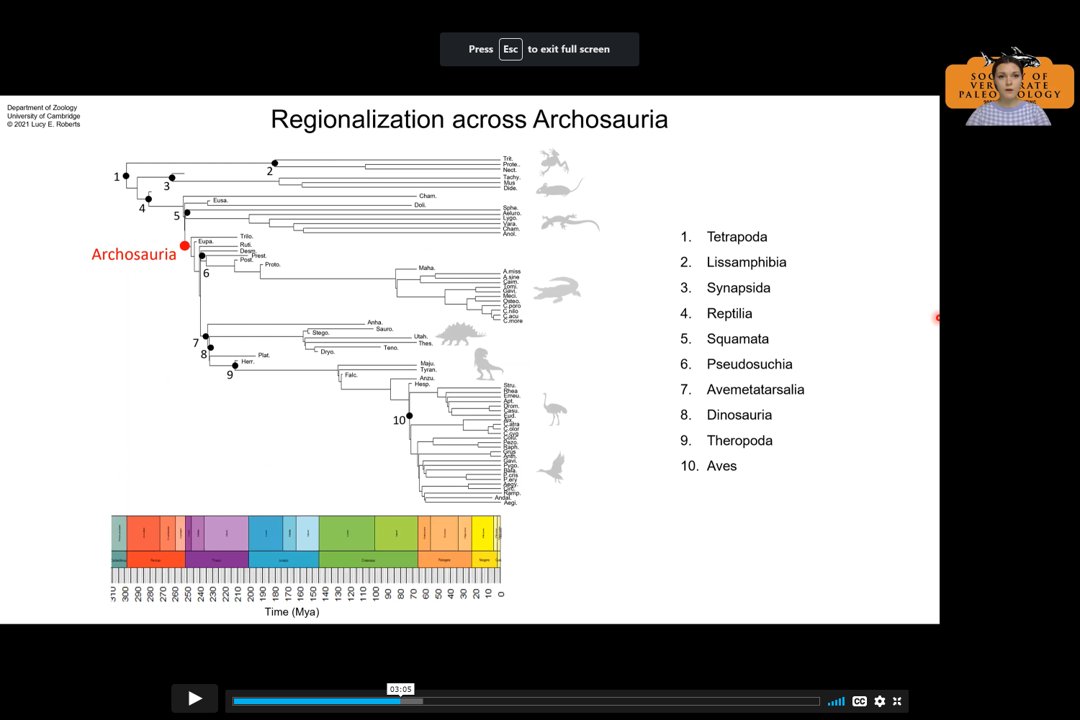1080x720 pixels.
Task: Click the 'Time (Mya)' axis label
Action: (x=292, y=612)
